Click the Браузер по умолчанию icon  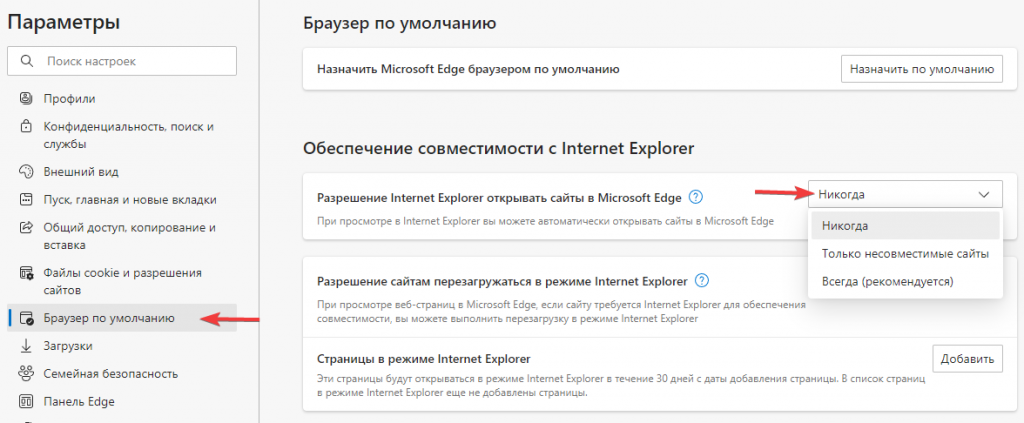click(x=26, y=319)
